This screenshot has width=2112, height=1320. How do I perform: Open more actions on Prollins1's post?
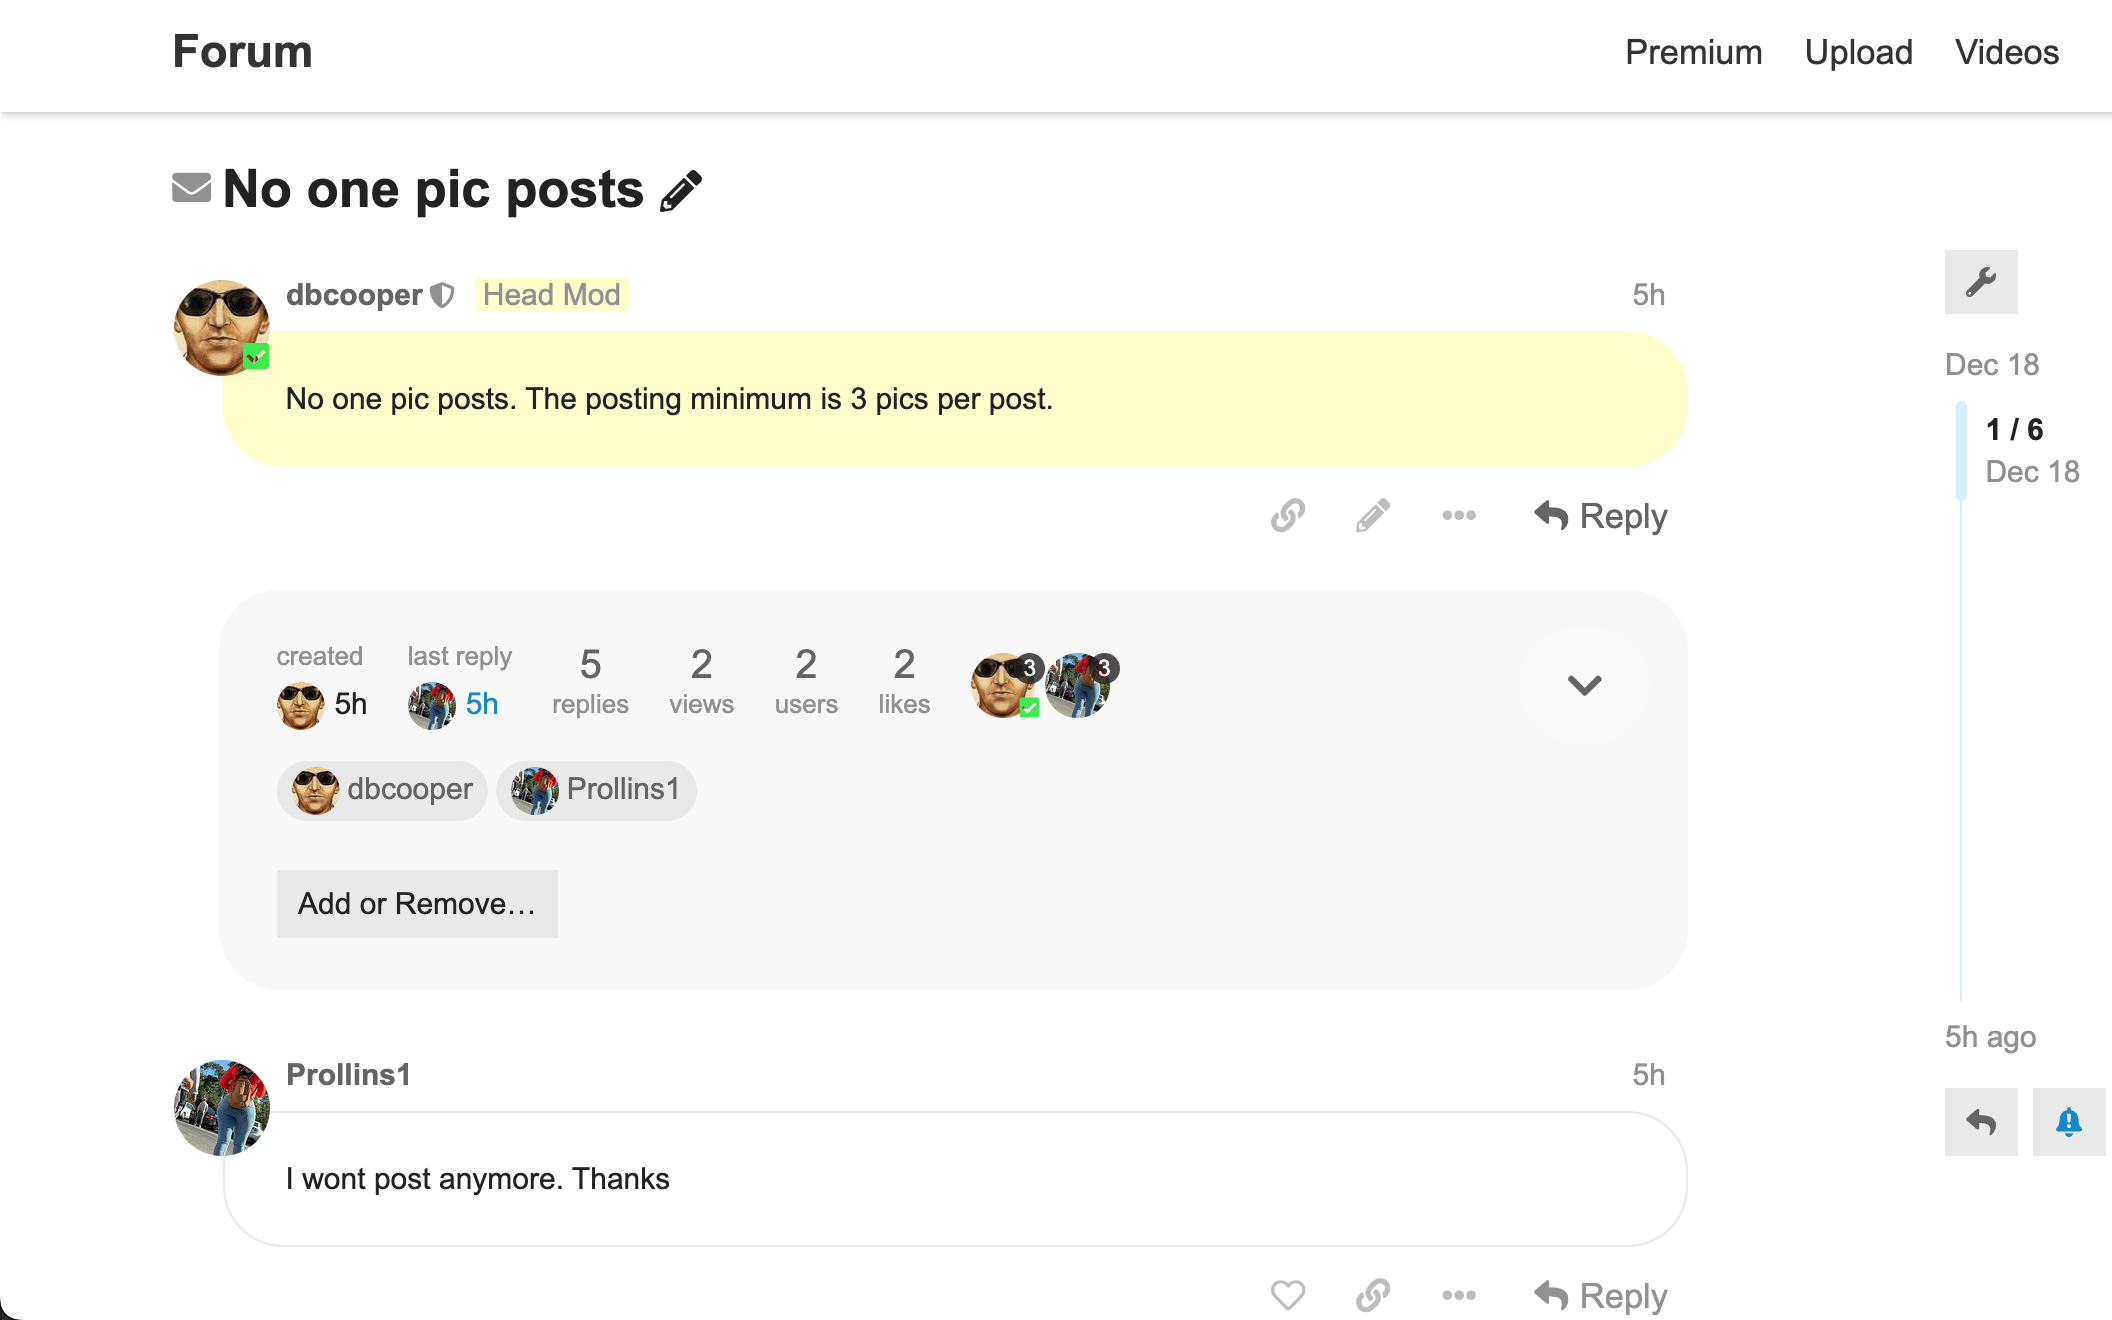coord(1459,1295)
